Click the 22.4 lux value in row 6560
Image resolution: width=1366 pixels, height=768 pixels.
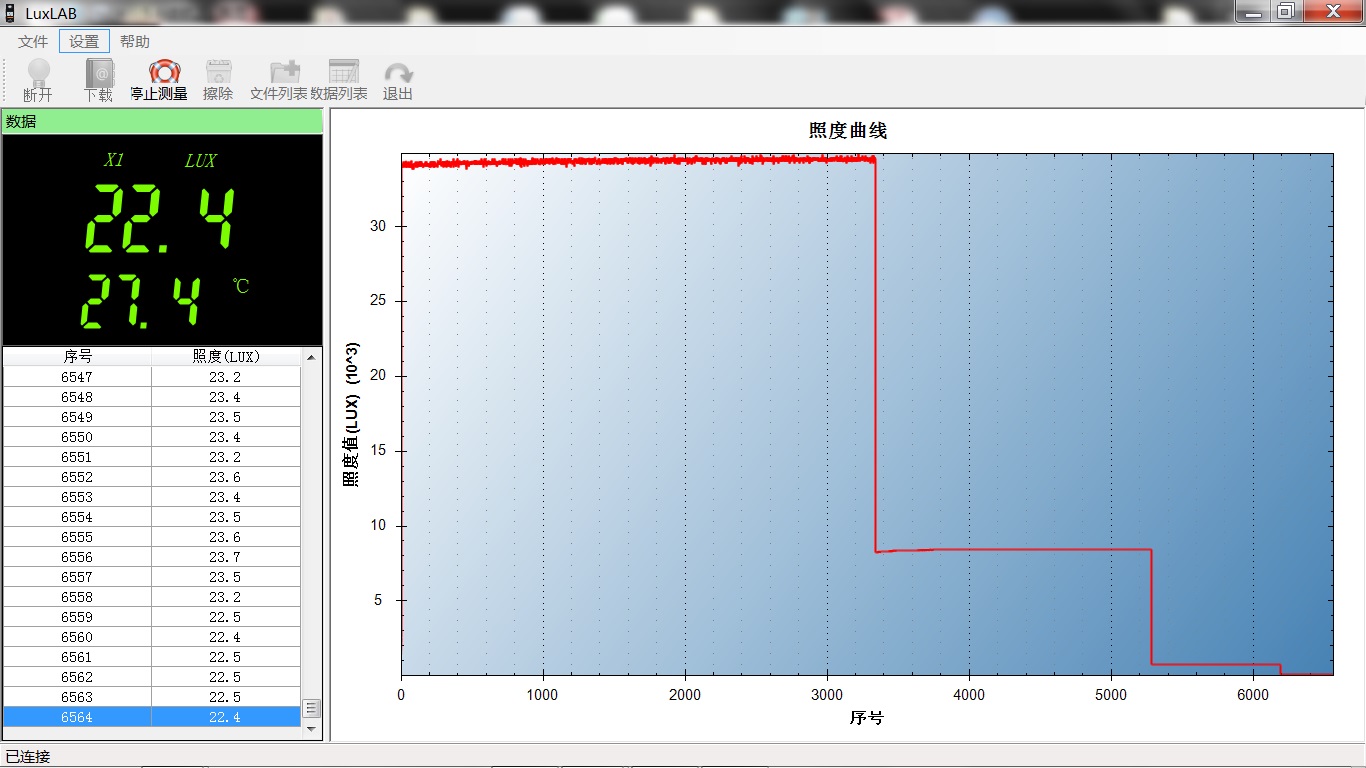225,637
